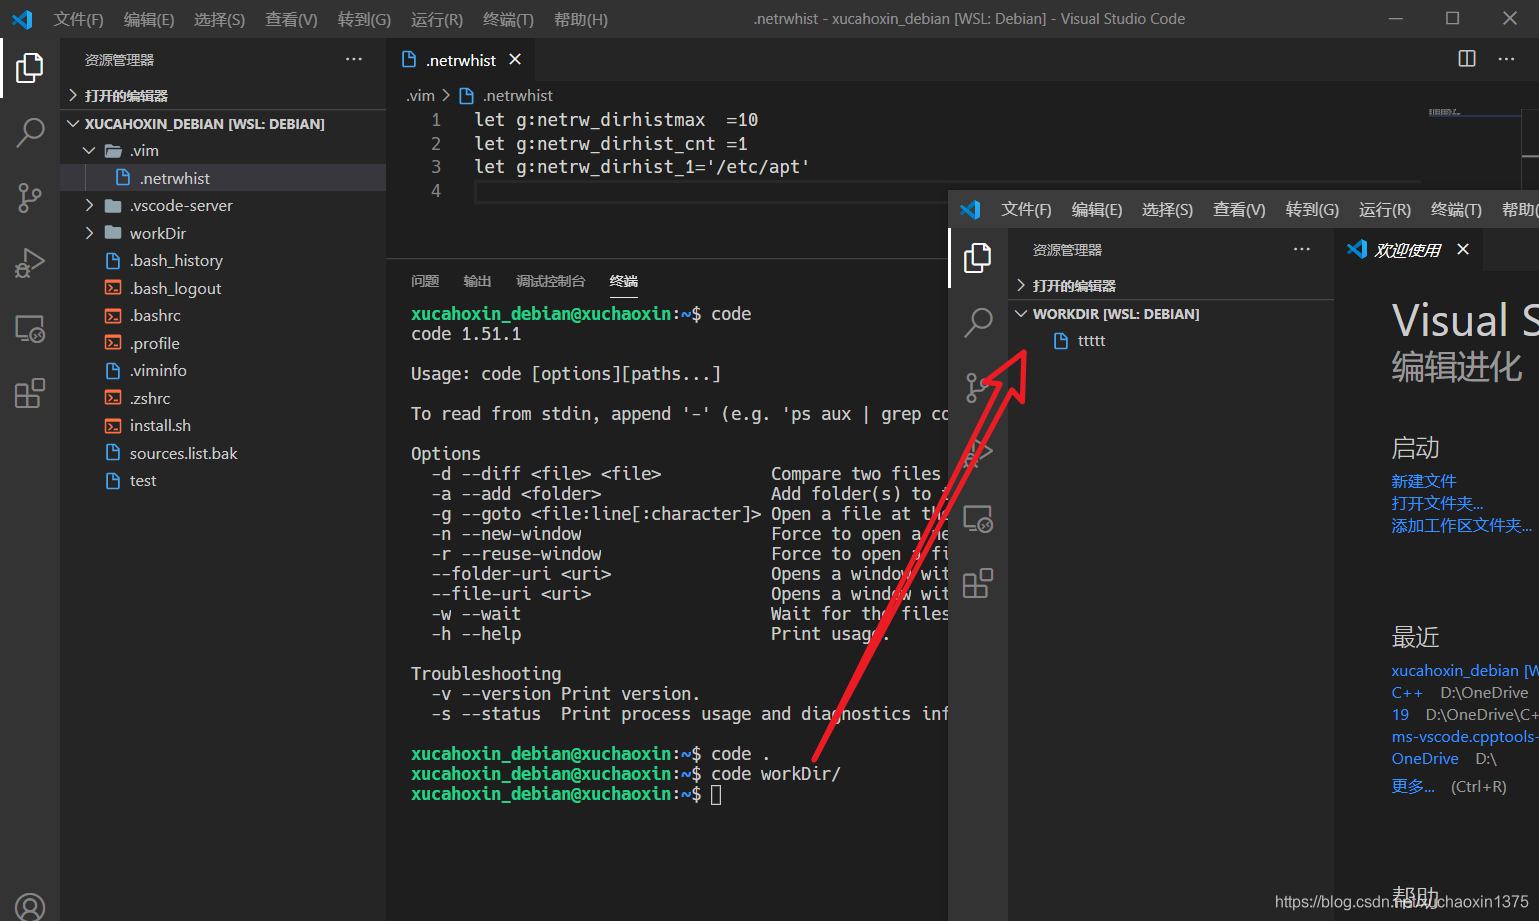Open Help menu in main window
The image size is (1539, 921).
click(x=581, y=19)
